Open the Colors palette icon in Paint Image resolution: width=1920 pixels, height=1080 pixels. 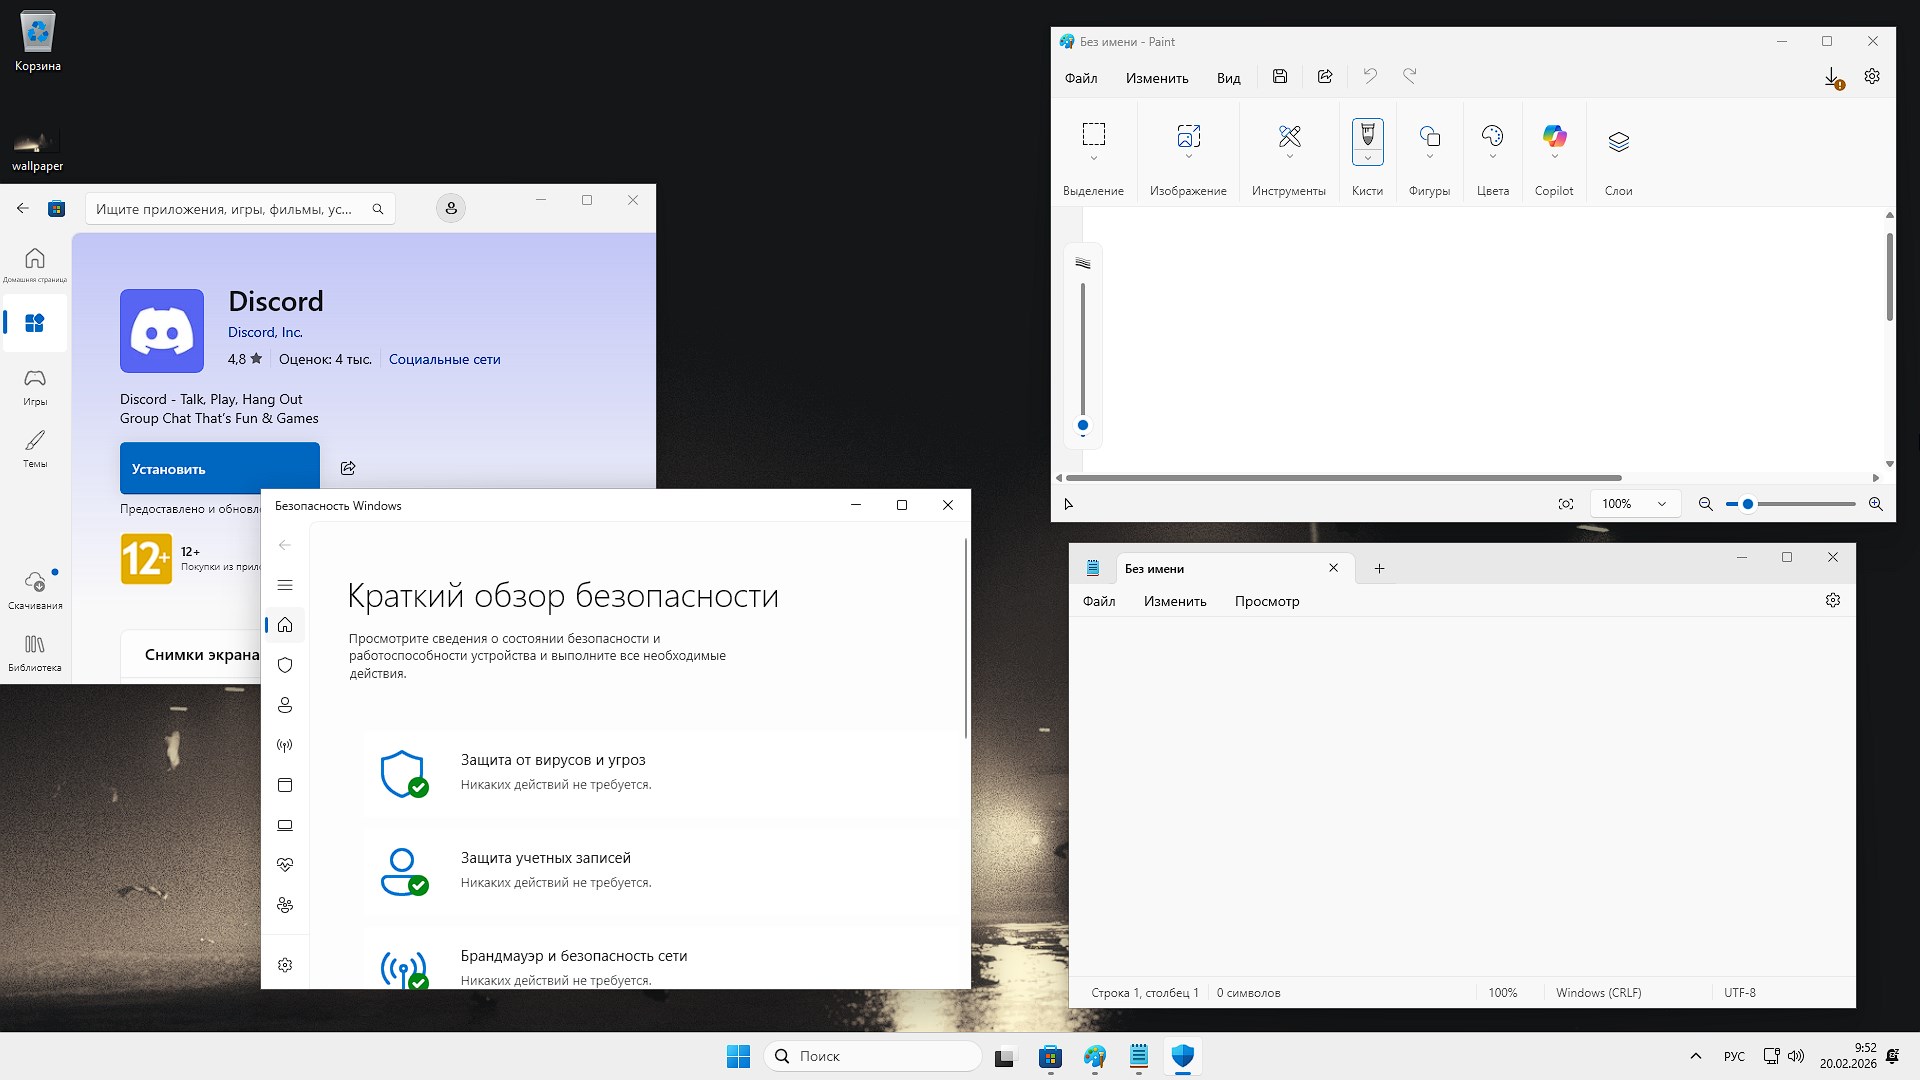pos(1492,136)
